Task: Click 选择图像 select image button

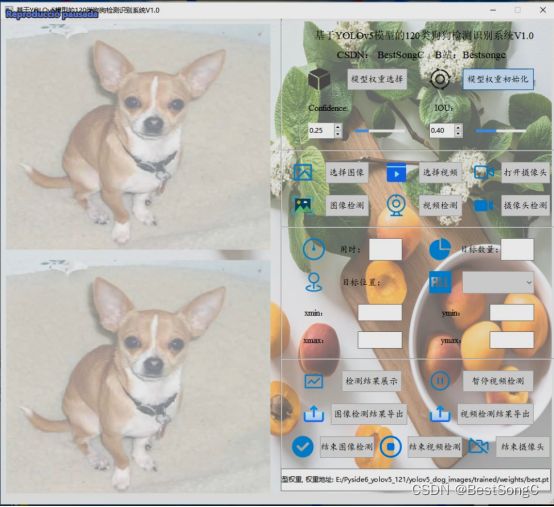Action: point(347,172)
